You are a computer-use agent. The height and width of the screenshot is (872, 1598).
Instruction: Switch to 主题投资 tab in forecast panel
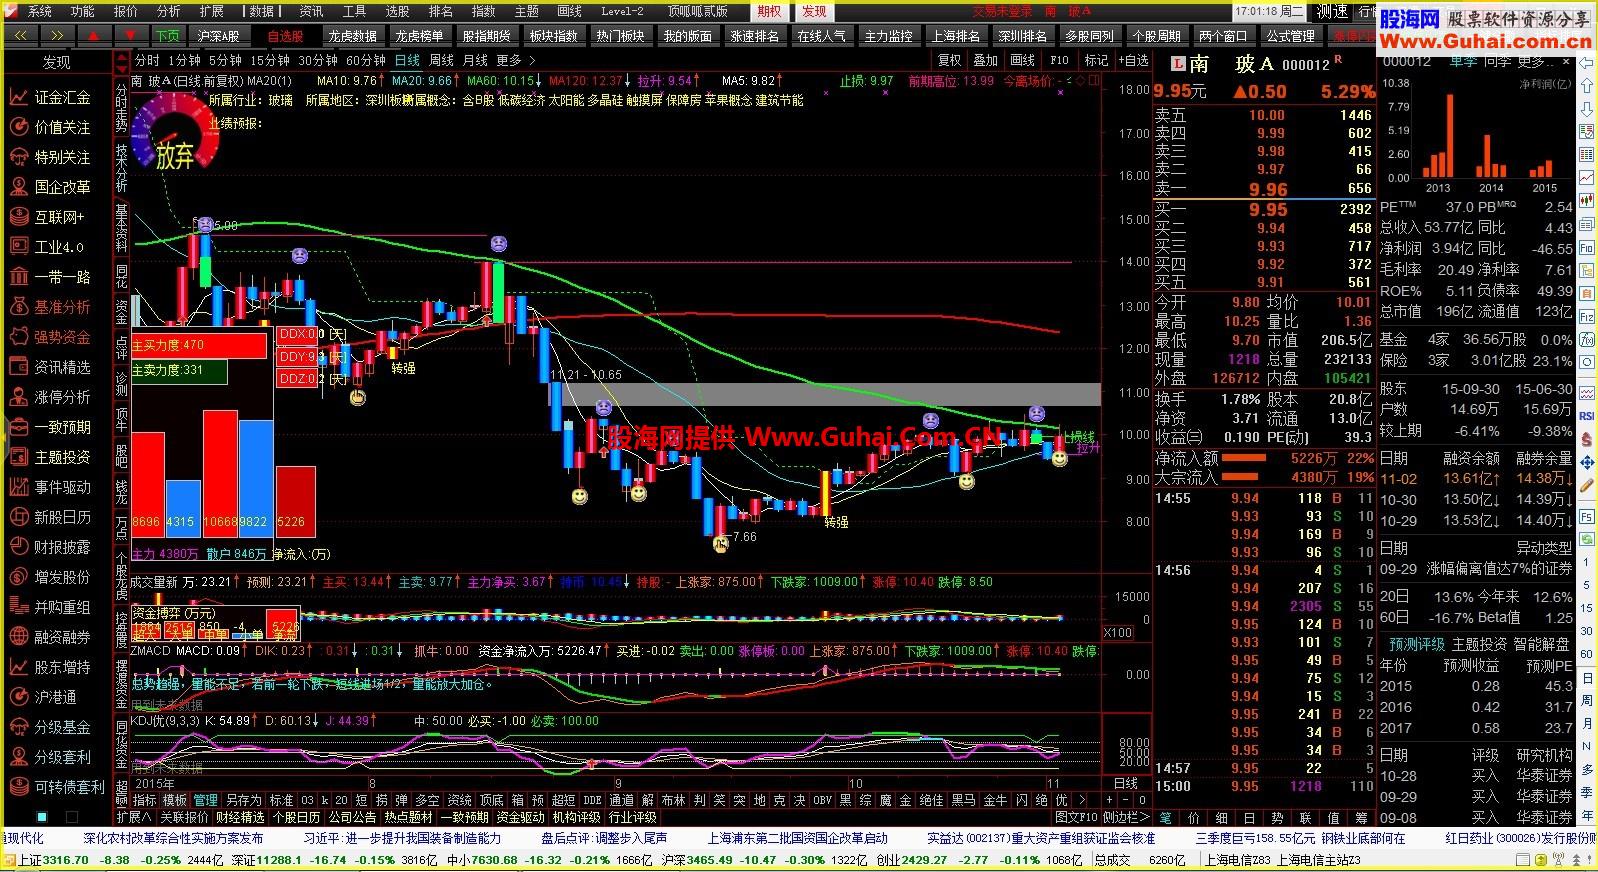[x=1479, y=644]
